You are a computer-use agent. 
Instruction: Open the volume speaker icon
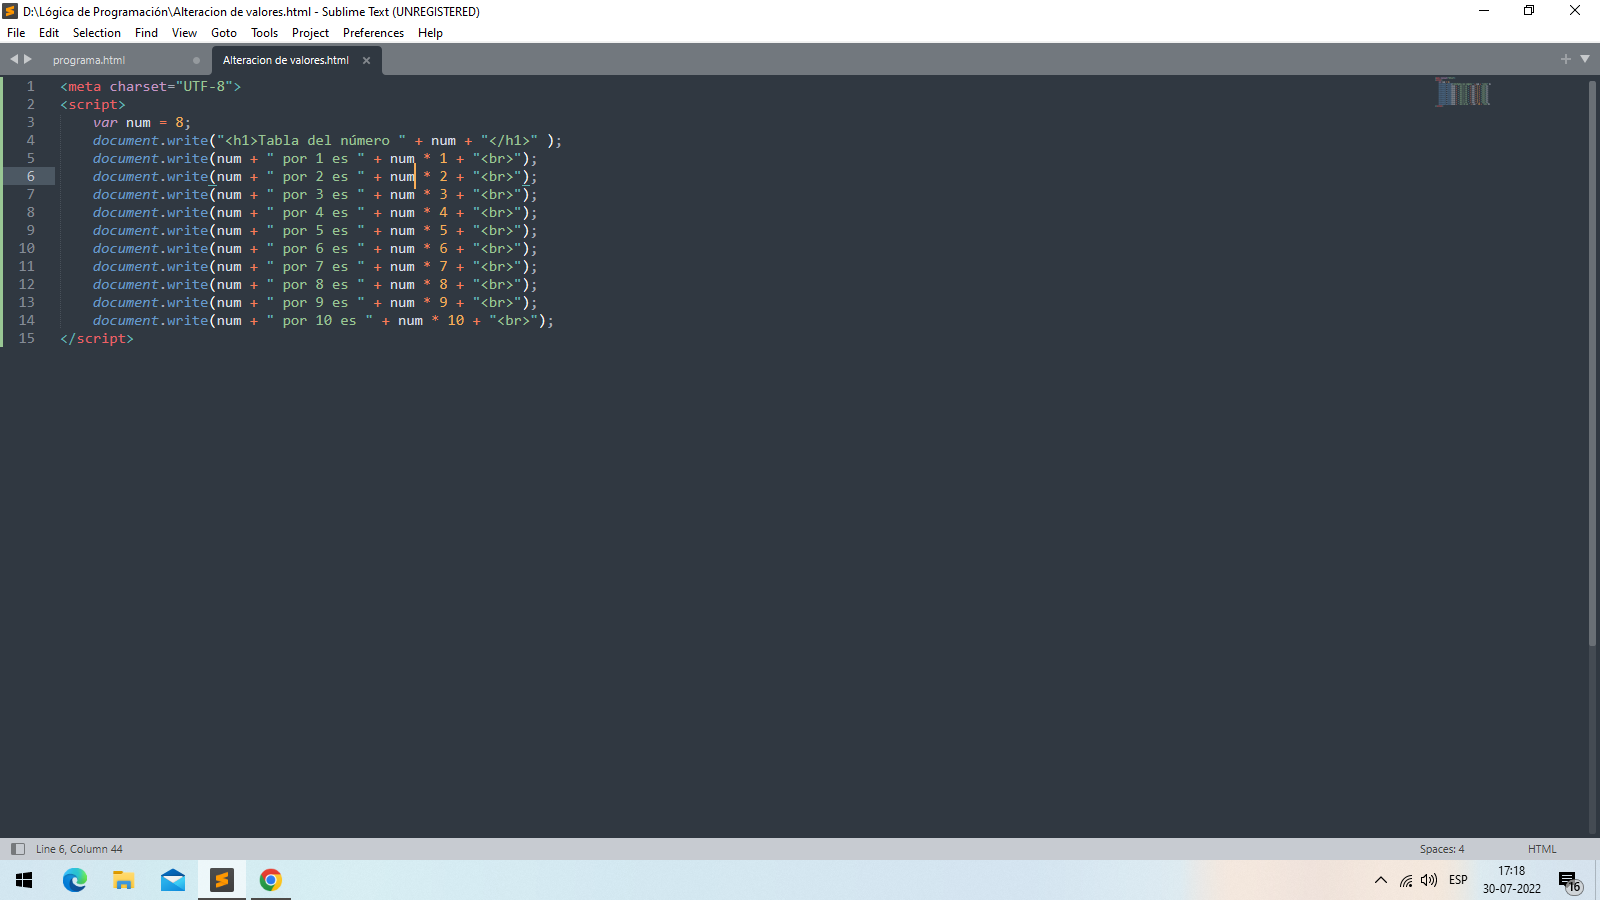(1429, 880)
